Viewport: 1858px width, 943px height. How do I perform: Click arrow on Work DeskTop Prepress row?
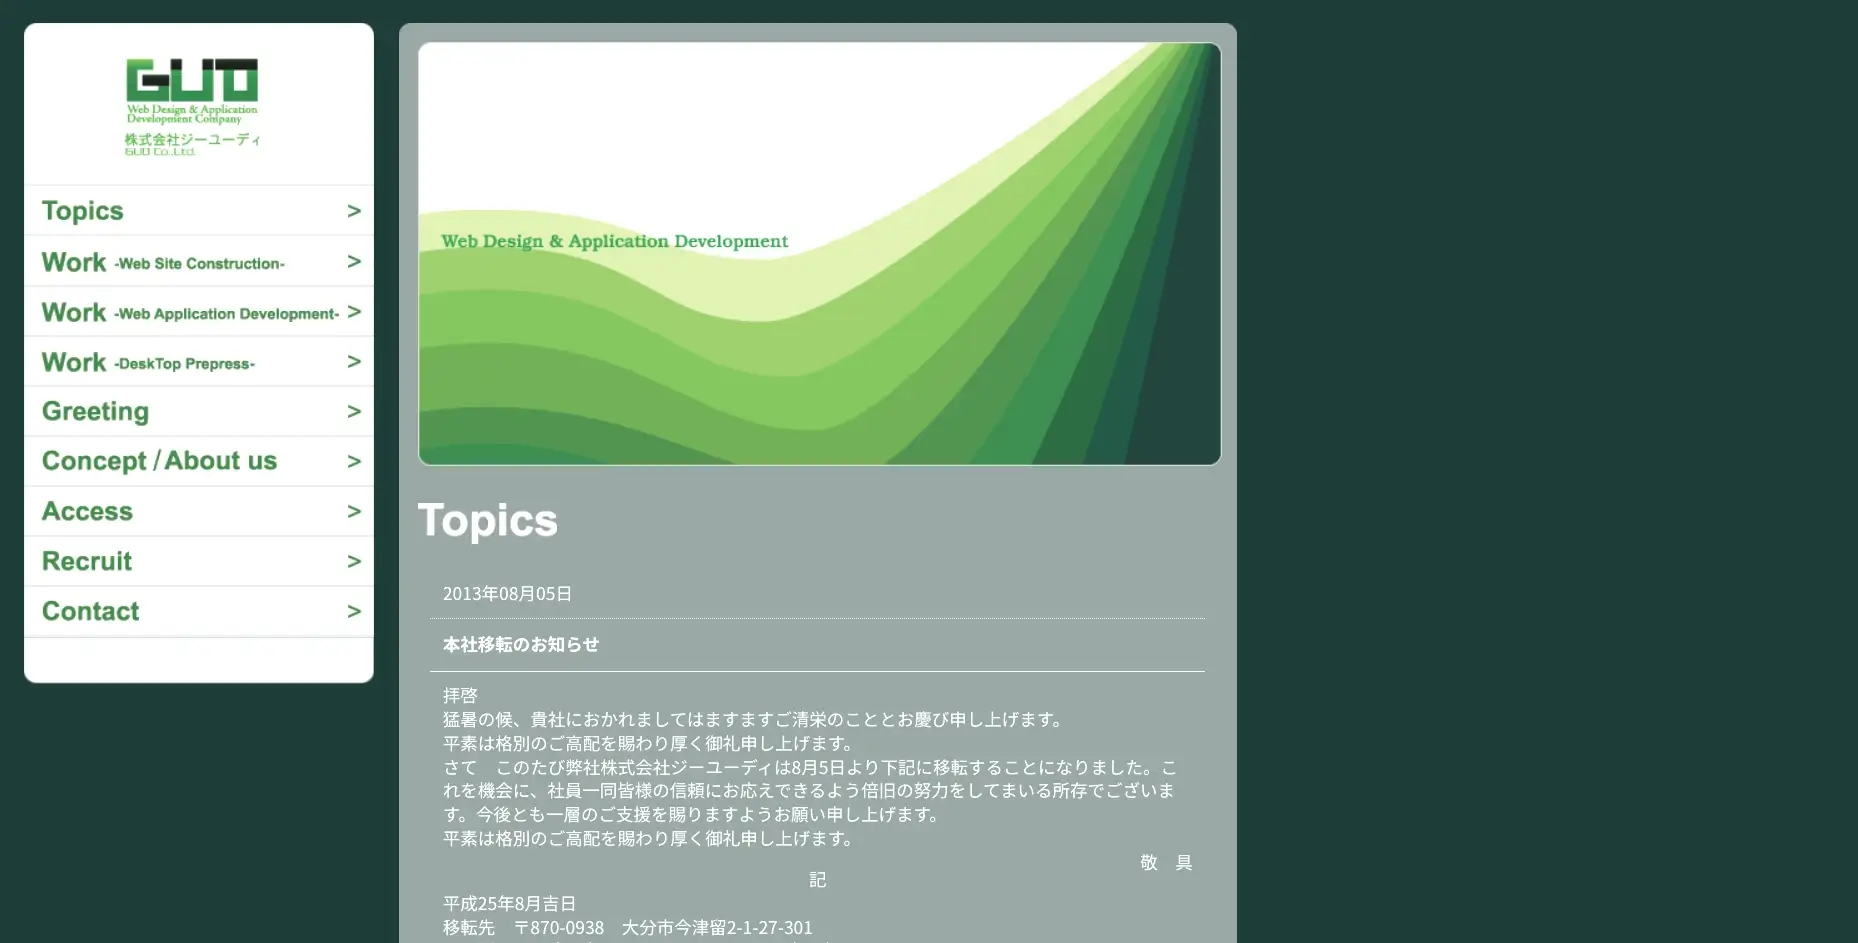(x=354, y=362)
